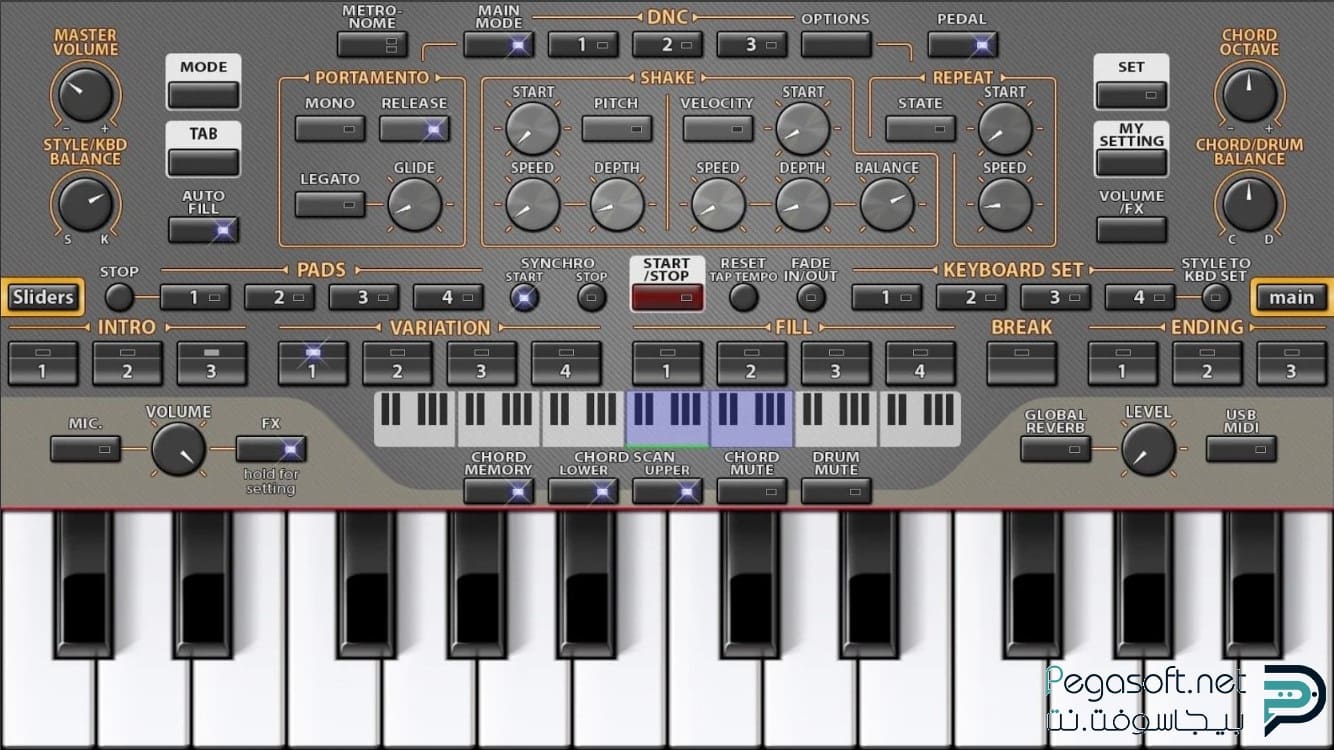The height and width of the screenshot is (750, 1334).
Task: Switch to the main tab
Action: coord(1291,297)
